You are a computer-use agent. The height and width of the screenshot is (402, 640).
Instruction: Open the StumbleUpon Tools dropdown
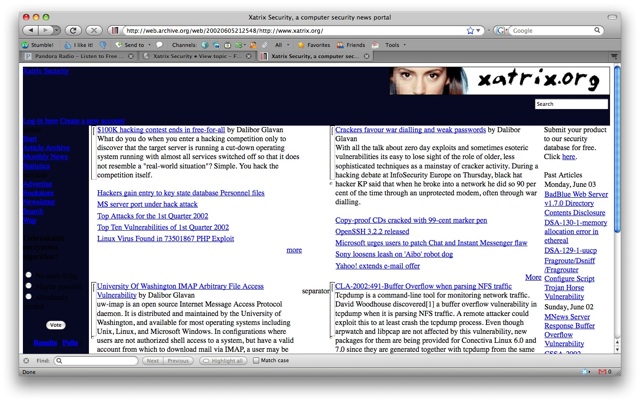point(395,45)
